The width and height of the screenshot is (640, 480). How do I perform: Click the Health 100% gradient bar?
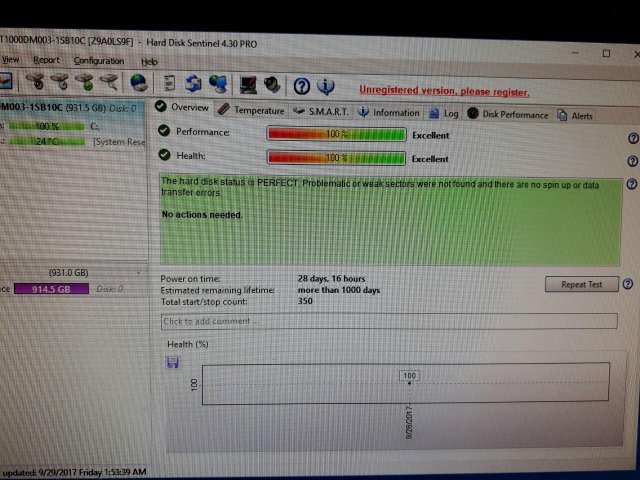tap(336, 158)
